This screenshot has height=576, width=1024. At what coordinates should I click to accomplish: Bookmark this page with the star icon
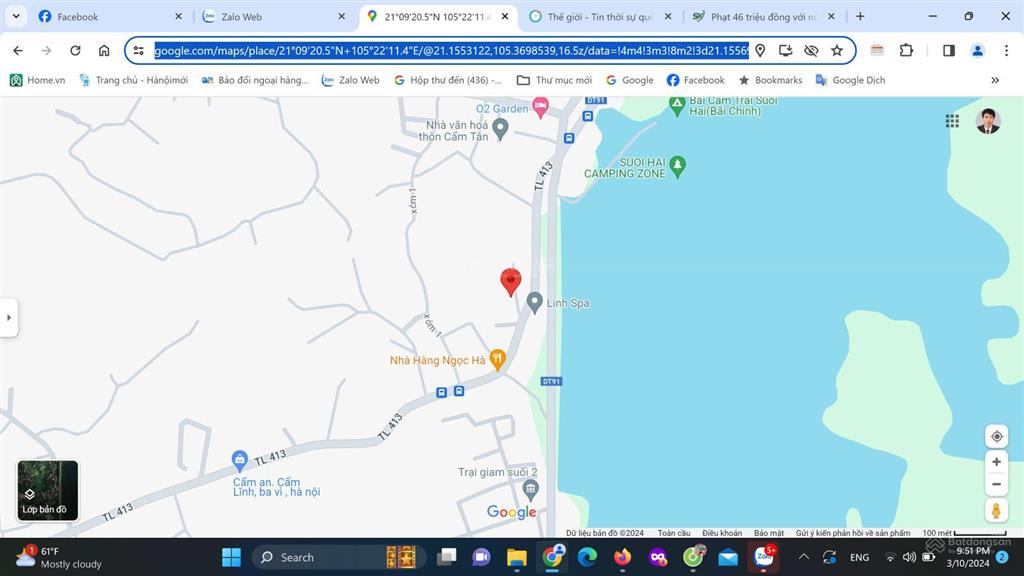click(x=837, y=51)
